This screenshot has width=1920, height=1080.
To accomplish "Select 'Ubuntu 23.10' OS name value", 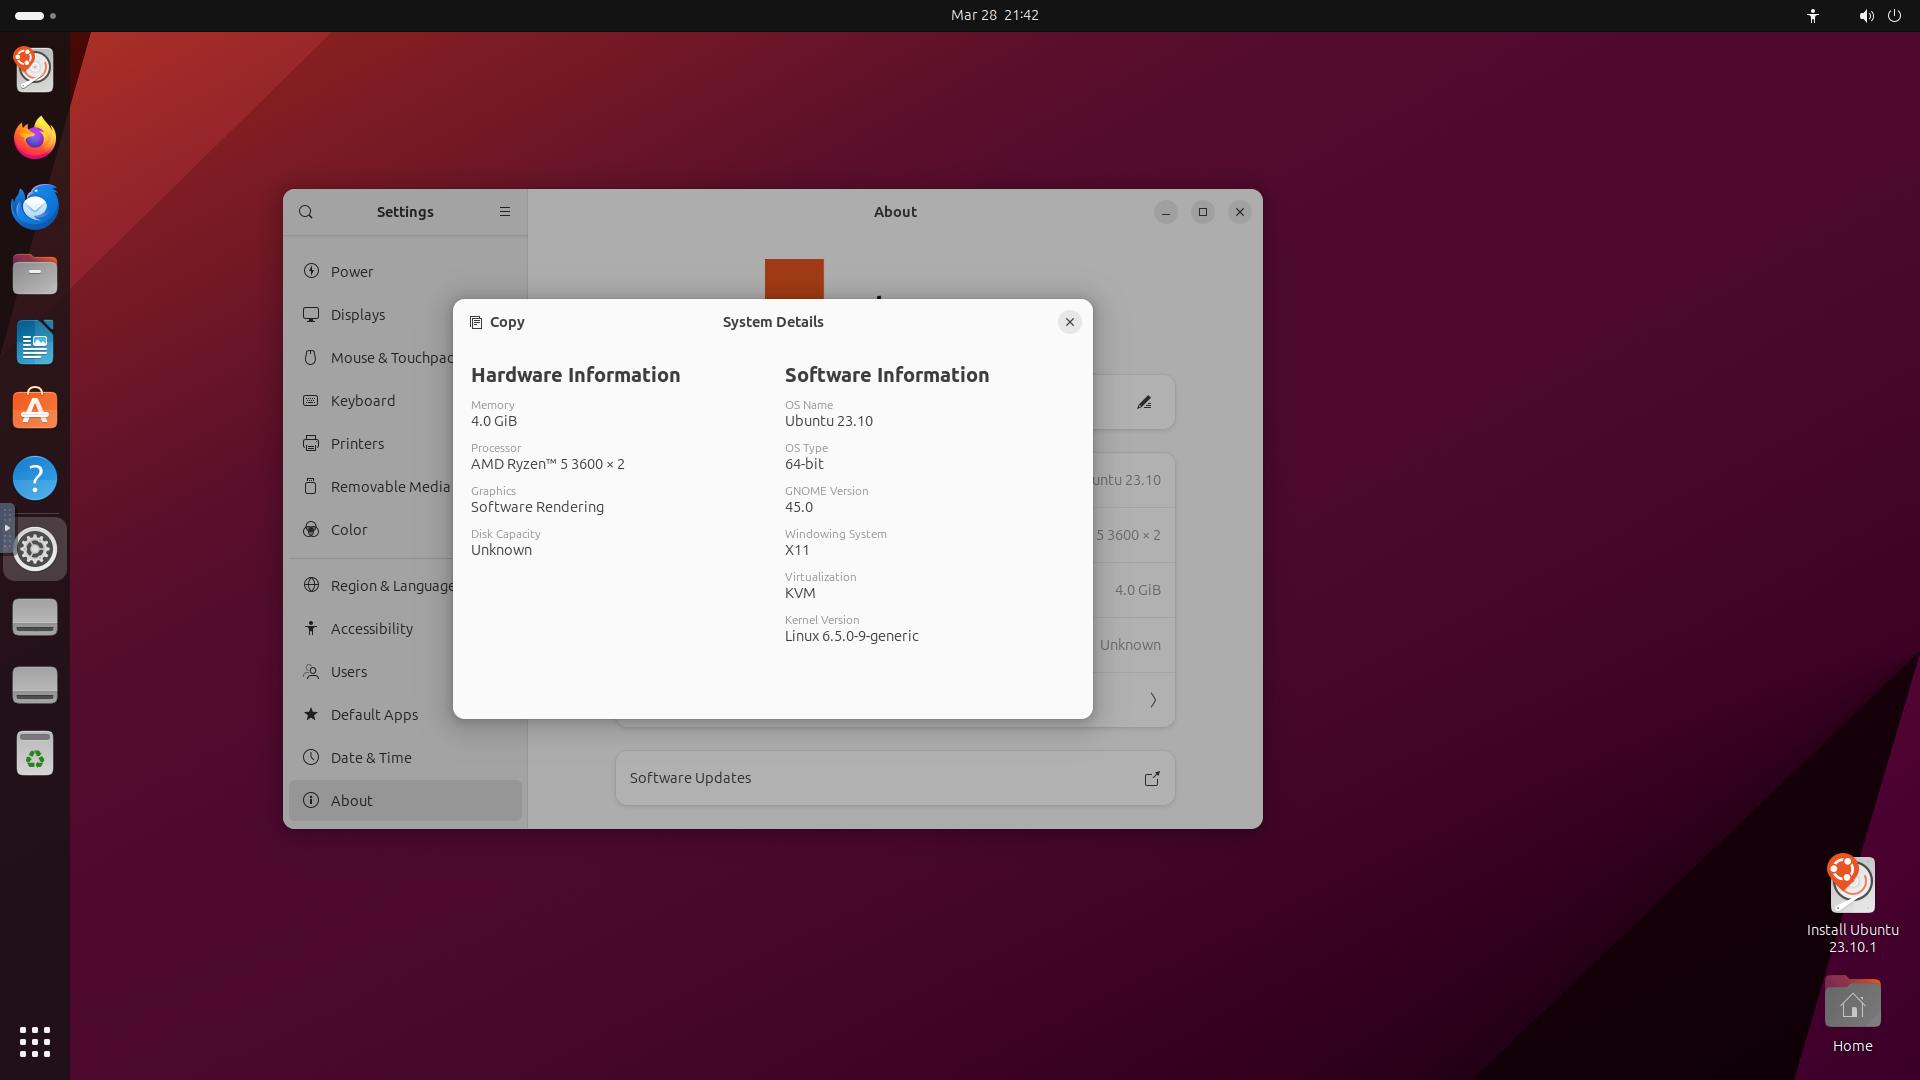I will pos(828,421).
